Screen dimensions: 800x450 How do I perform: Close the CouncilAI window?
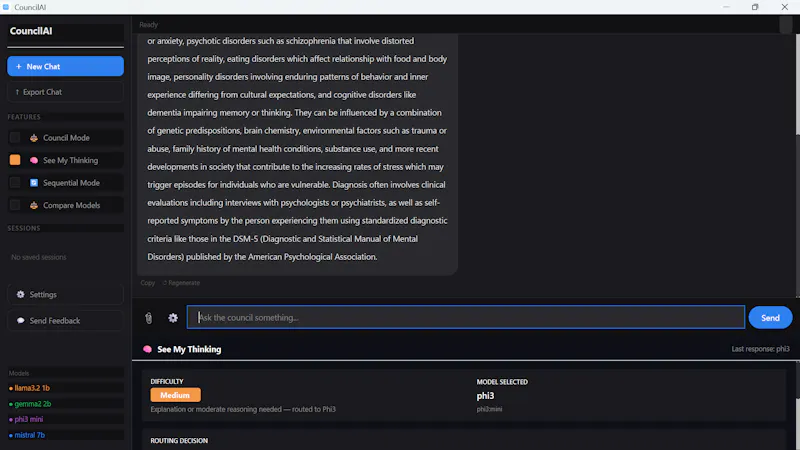tap(785, 7)
